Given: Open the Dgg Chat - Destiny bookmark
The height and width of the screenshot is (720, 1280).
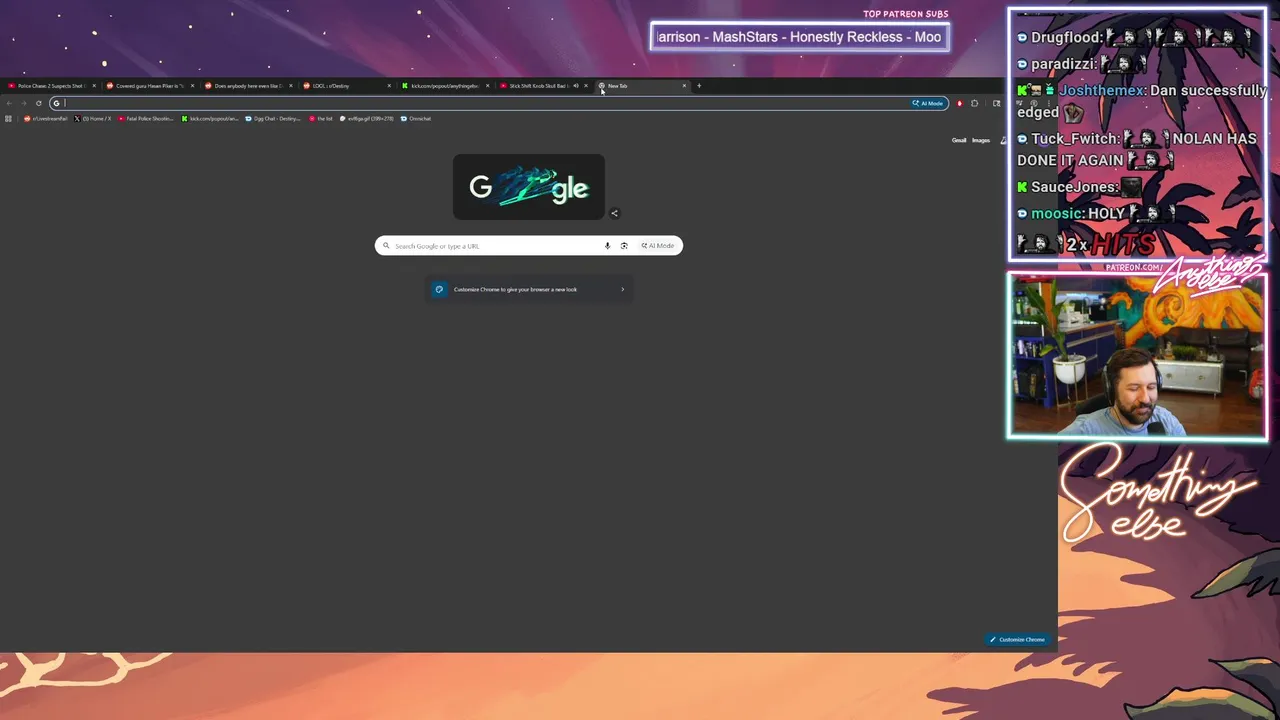Looking at the screenshot, I should (273, 119).
